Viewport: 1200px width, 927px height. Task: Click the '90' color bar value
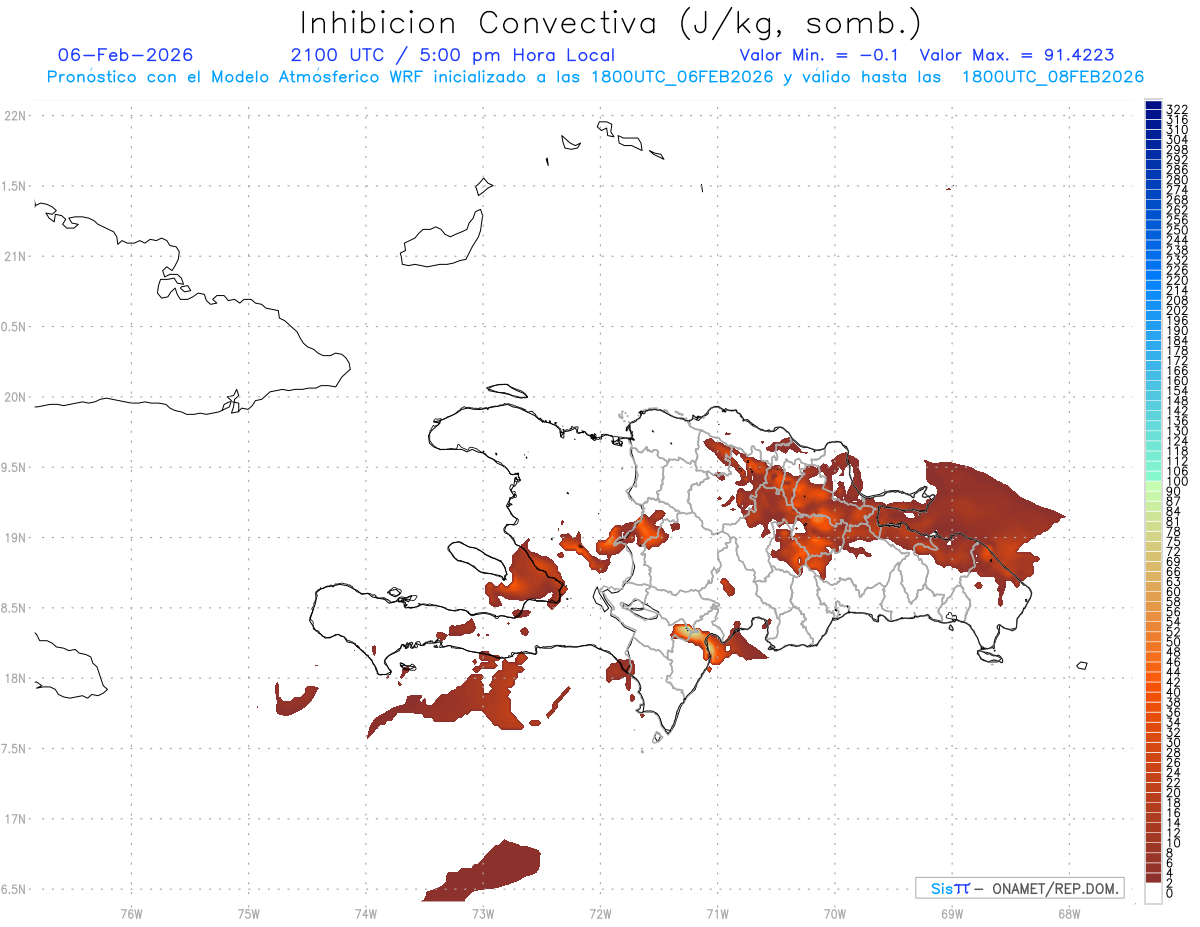1173,491
